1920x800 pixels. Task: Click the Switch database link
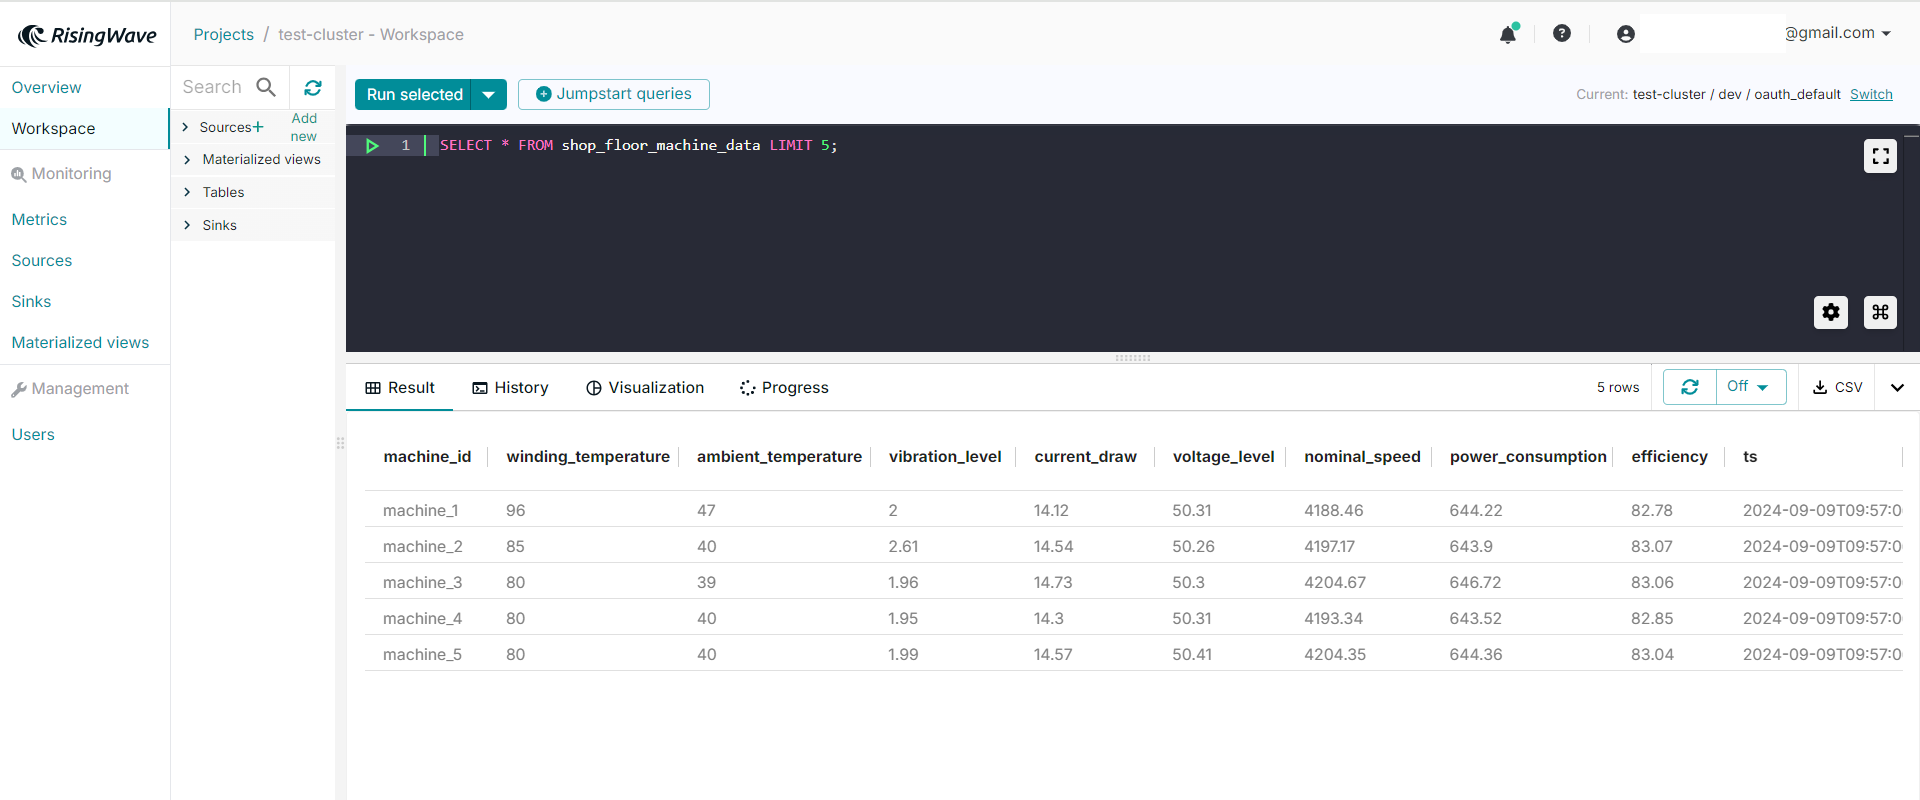[x=1870, y=95]
